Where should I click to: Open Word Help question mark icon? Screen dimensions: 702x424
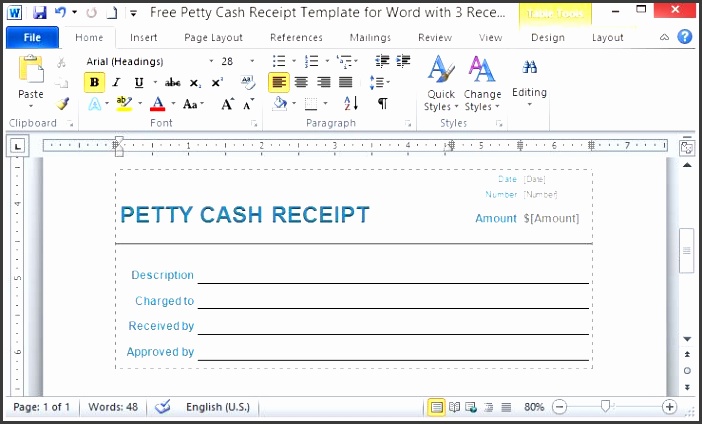click(x=685, y=37)
